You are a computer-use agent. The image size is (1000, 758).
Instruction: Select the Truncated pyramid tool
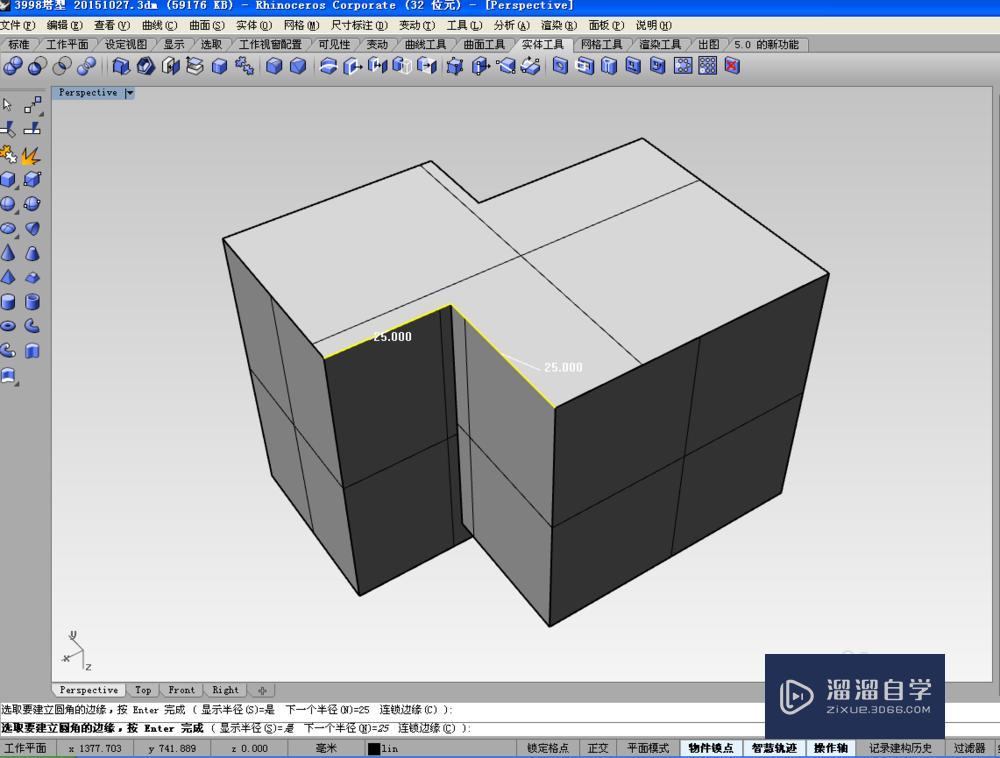32,277
